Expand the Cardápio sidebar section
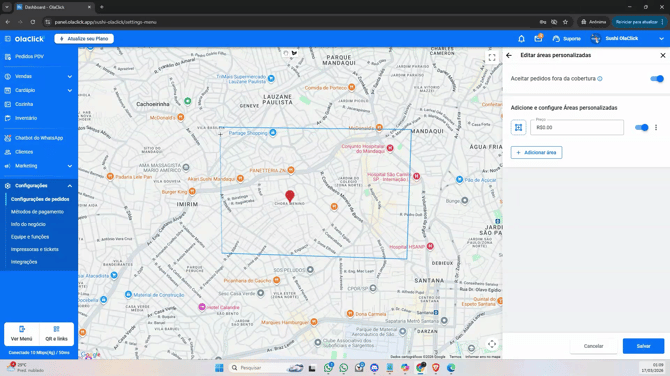Viewport: 670px width, 376px height. pos(38,90)
